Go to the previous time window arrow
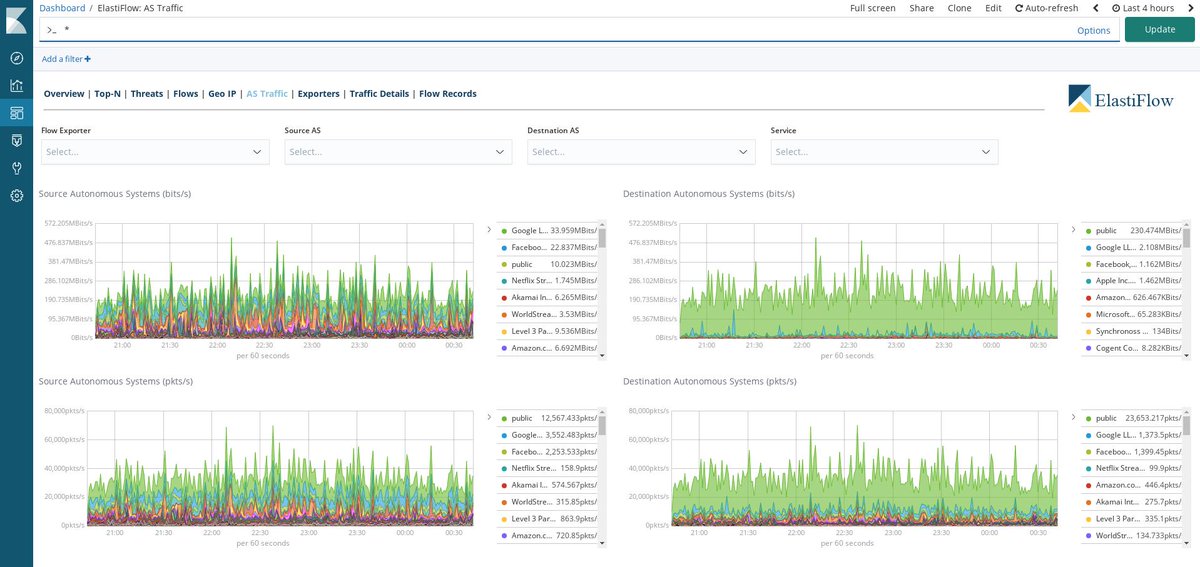 pos(1096,8)
